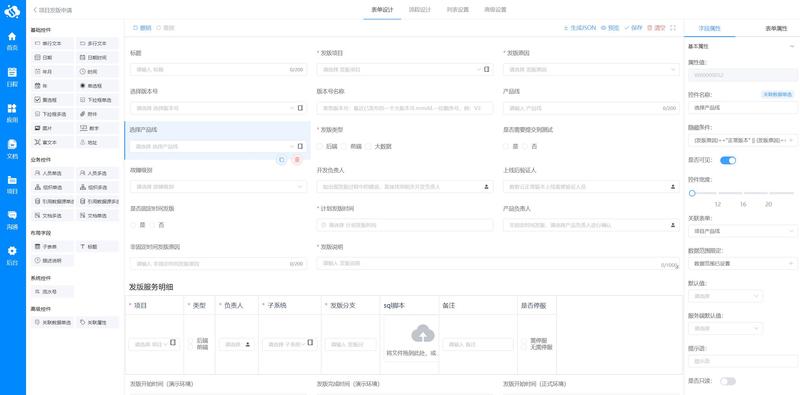Go back via 项目发版申请 link
The image size is (800, 395).
(53, 10)
